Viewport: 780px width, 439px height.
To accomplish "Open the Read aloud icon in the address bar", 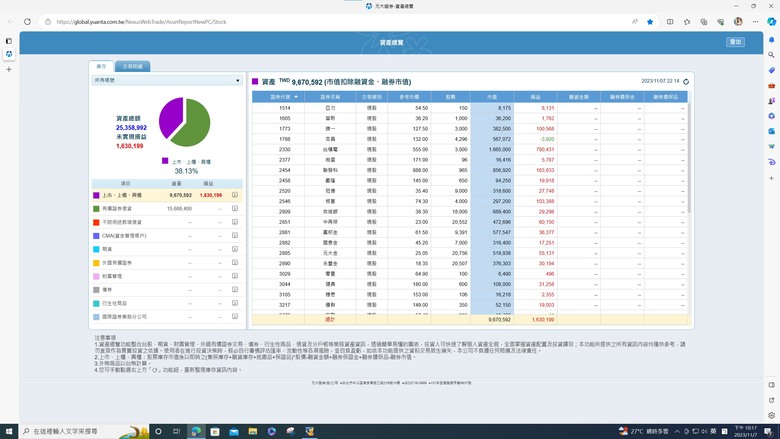I will click(x=635, y=22).
